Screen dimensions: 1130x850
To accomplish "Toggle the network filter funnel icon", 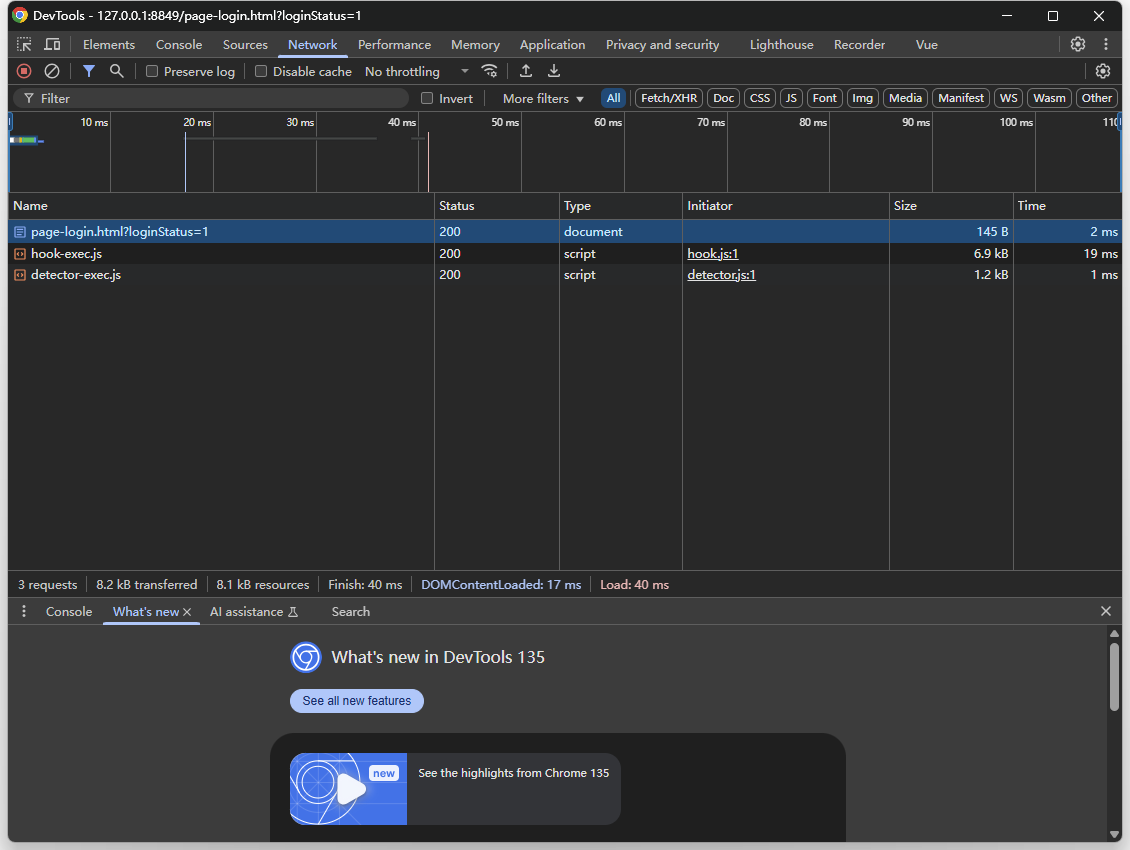I will 89,71.
